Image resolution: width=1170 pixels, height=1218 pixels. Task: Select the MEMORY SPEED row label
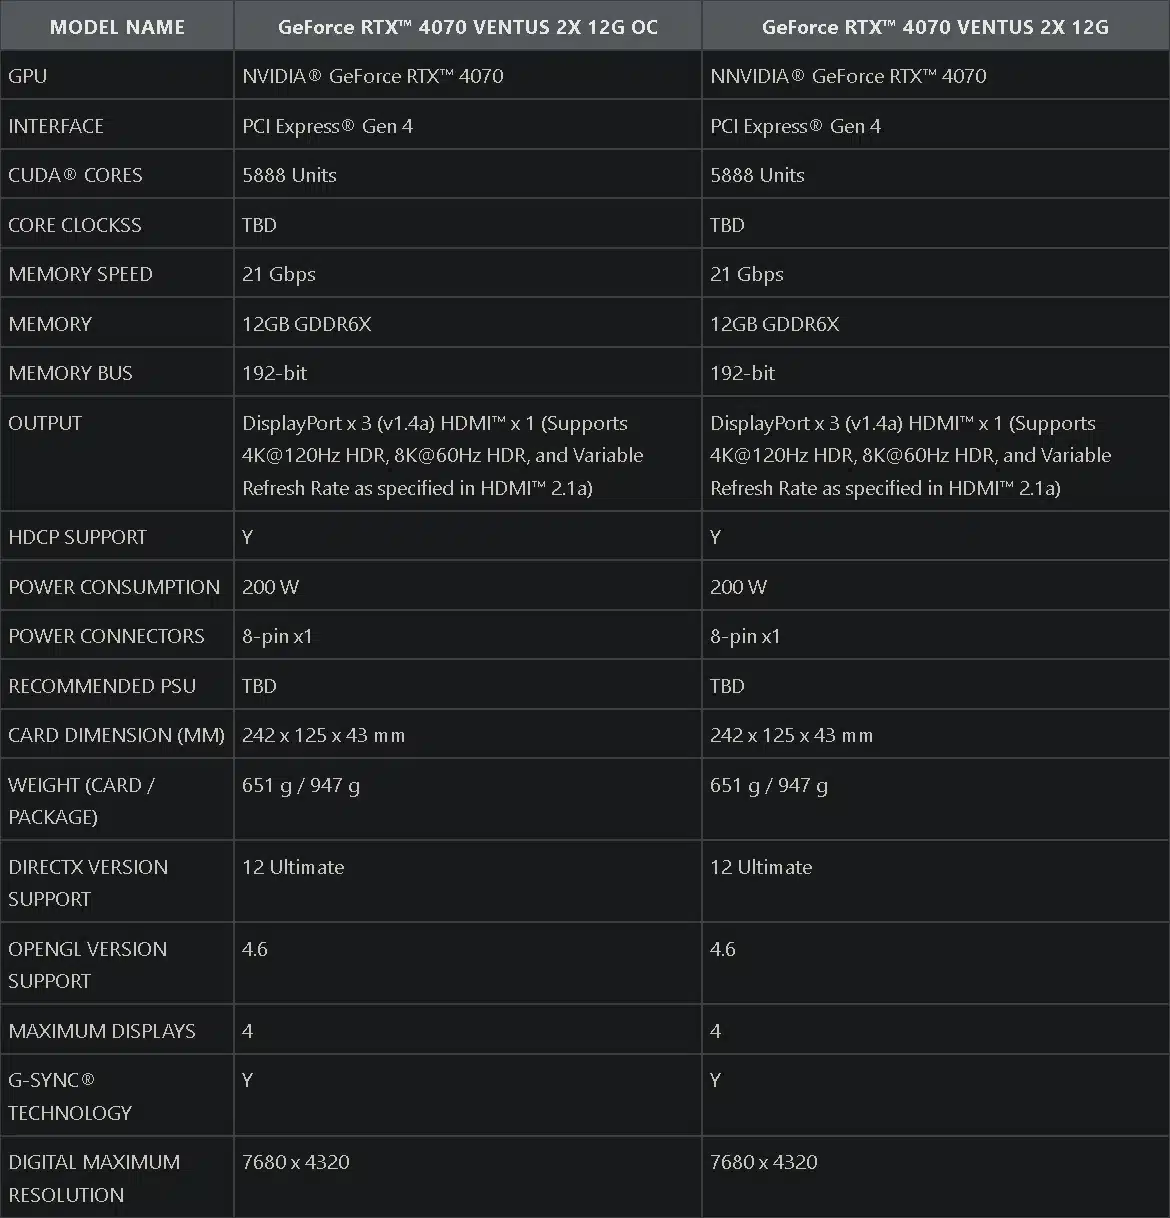(x=81, y=274)
